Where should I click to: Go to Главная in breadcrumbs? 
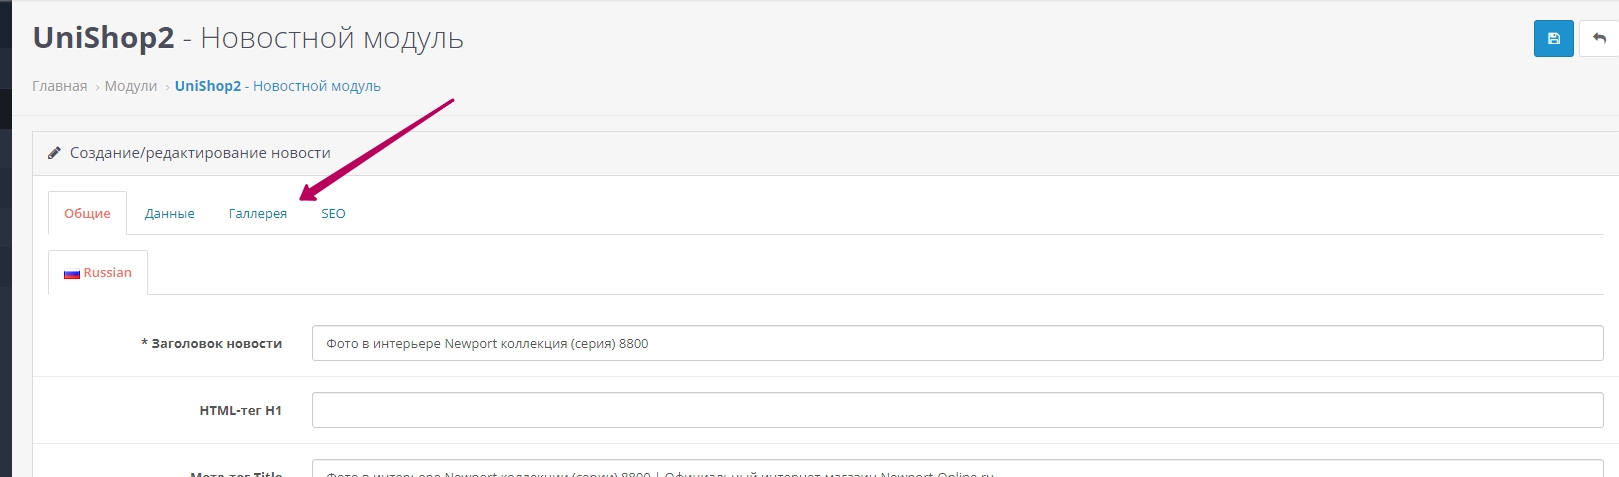59,86
